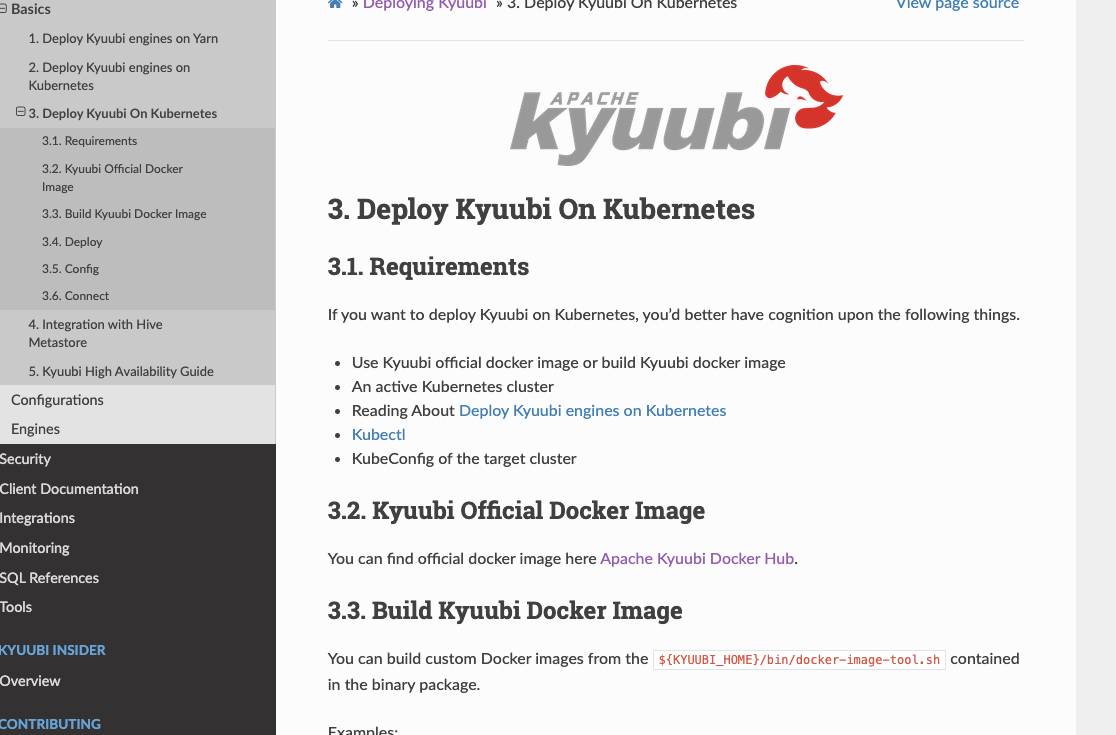The image size is (1116, 735).
Task: Click the Basics sidebar heading
Action: point(31,9)
